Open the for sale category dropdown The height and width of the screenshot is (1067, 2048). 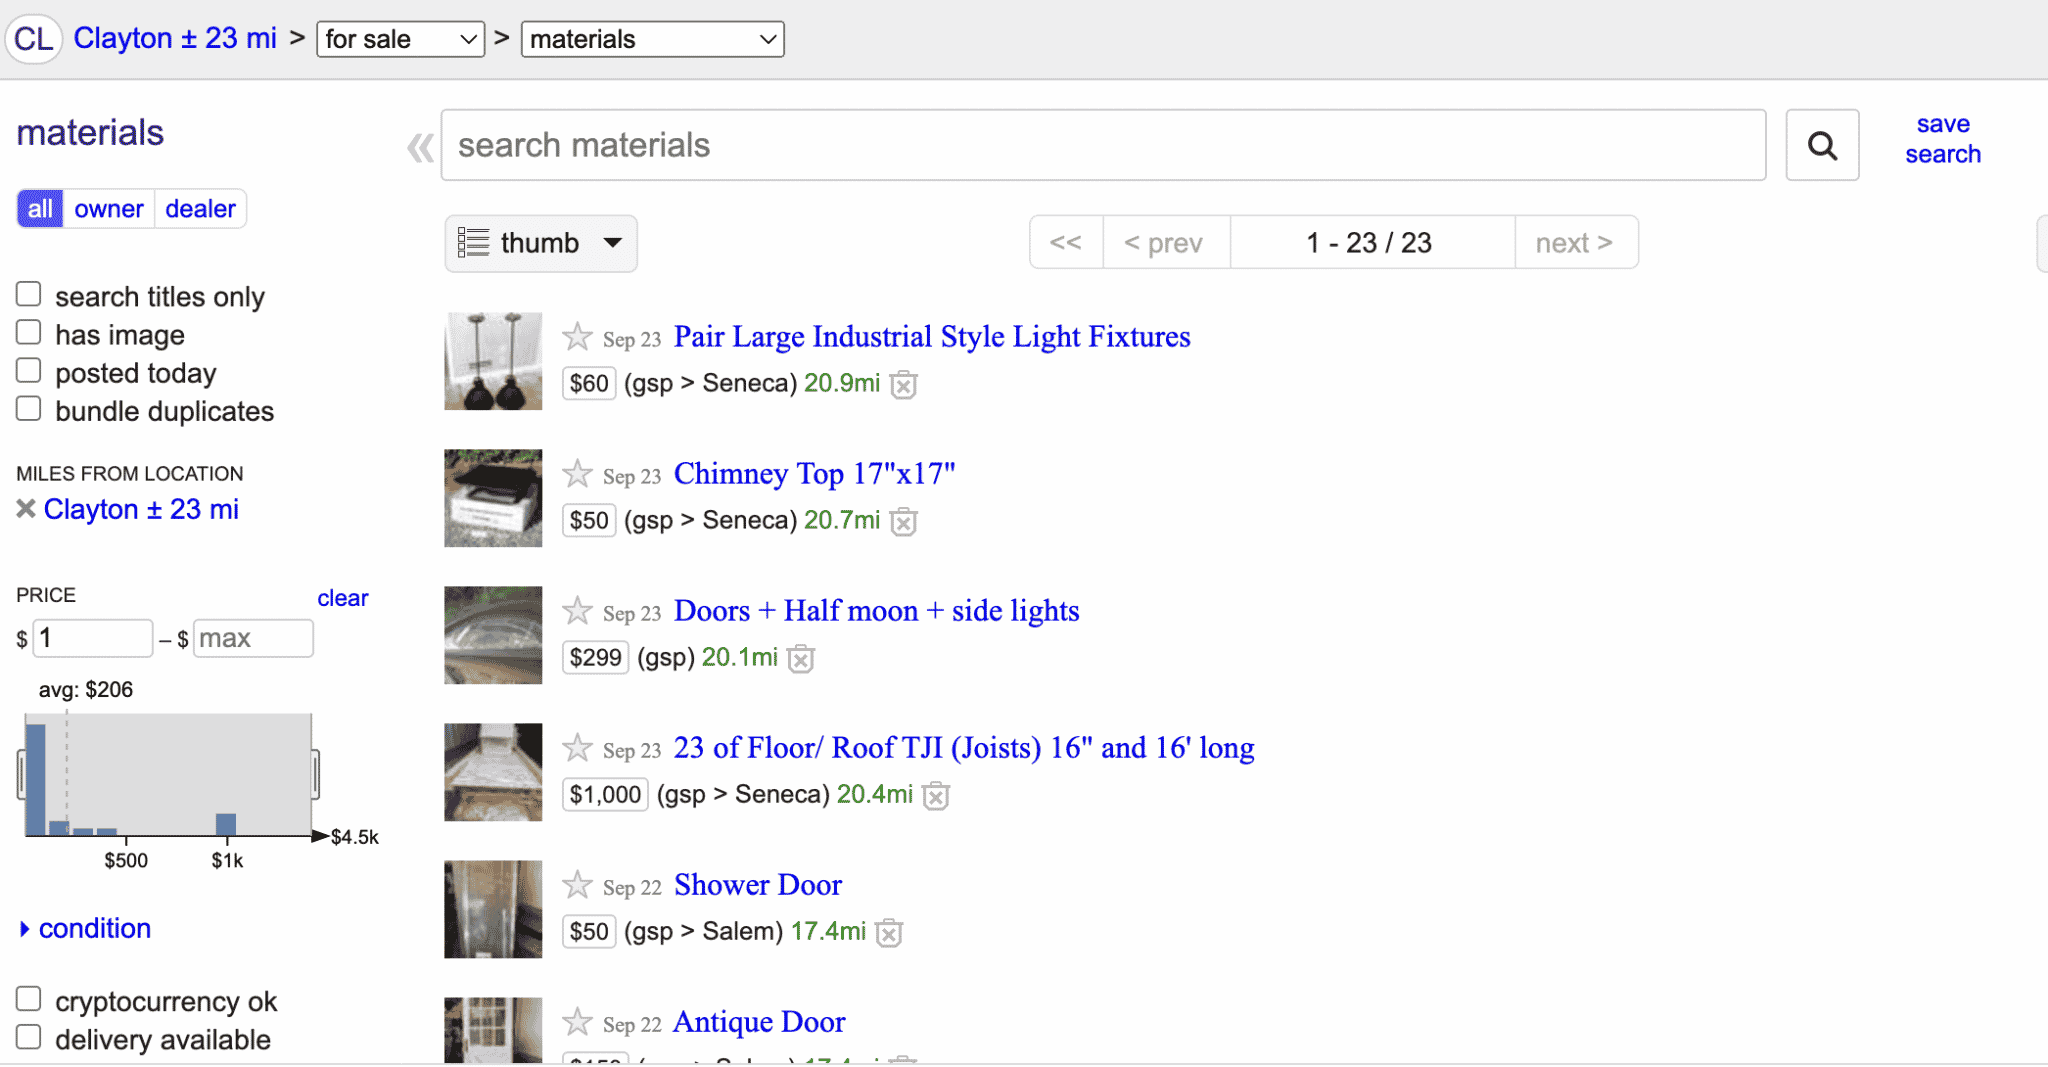coord(400,40)
